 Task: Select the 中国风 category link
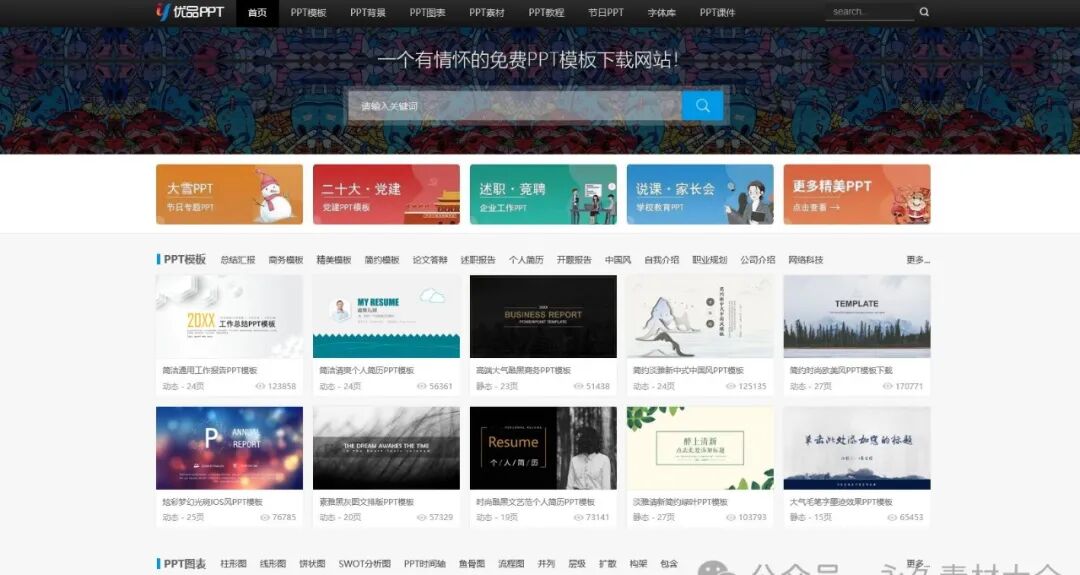coord(618,260)
